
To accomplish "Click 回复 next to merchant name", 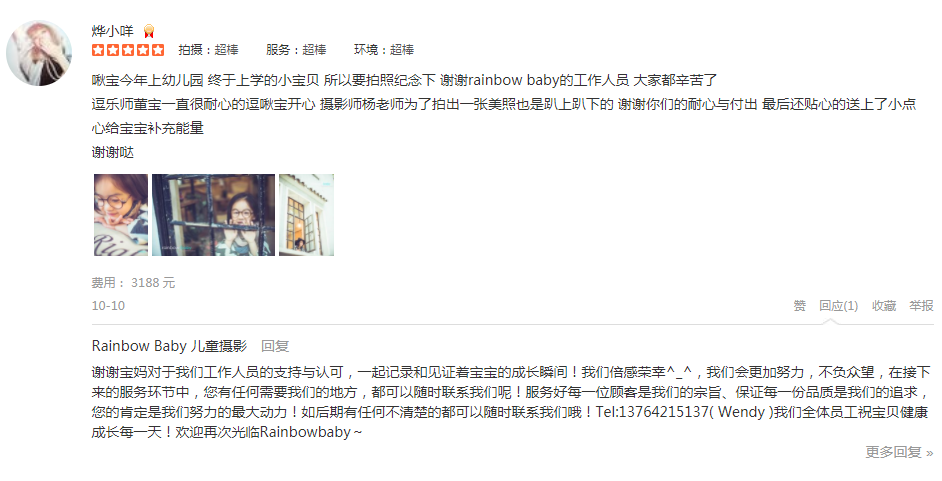I will [x=275, y=346].
